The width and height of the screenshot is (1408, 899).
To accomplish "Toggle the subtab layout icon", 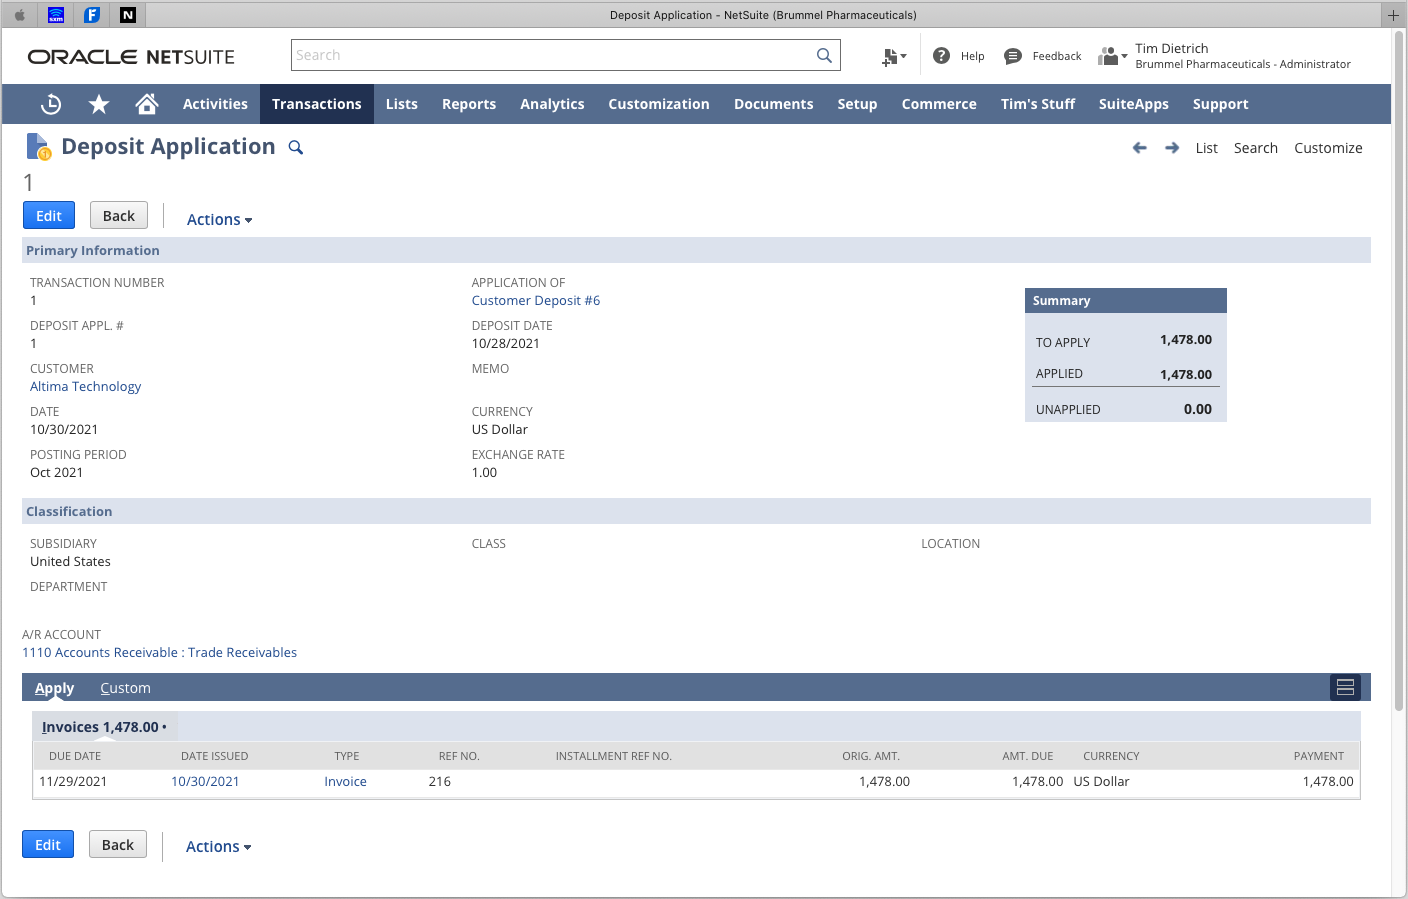I will pyautogui.click(x=1345, y=687).
